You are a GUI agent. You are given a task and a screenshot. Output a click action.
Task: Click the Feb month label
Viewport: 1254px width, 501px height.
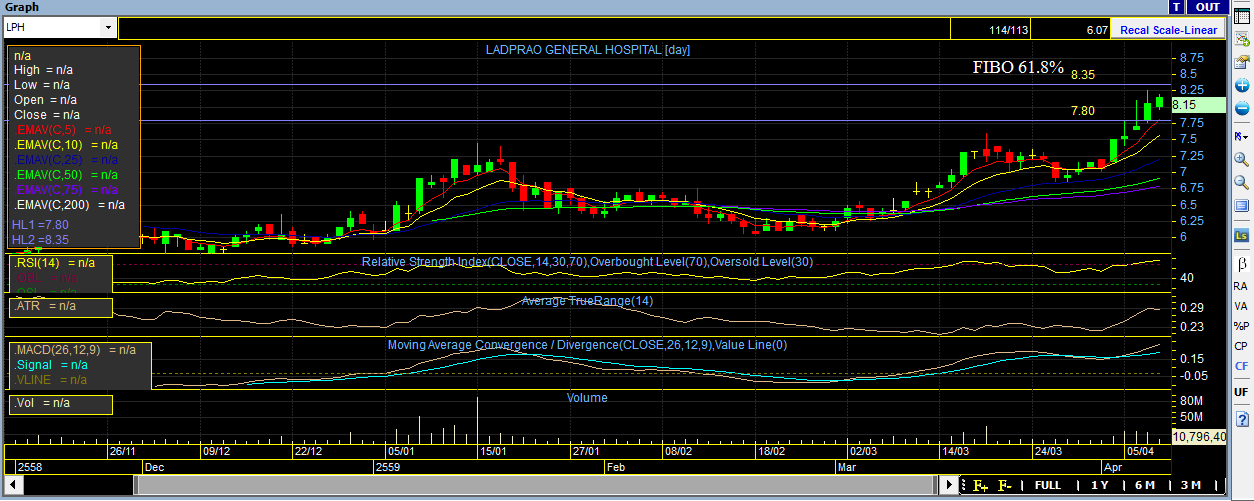coord(616,466)
